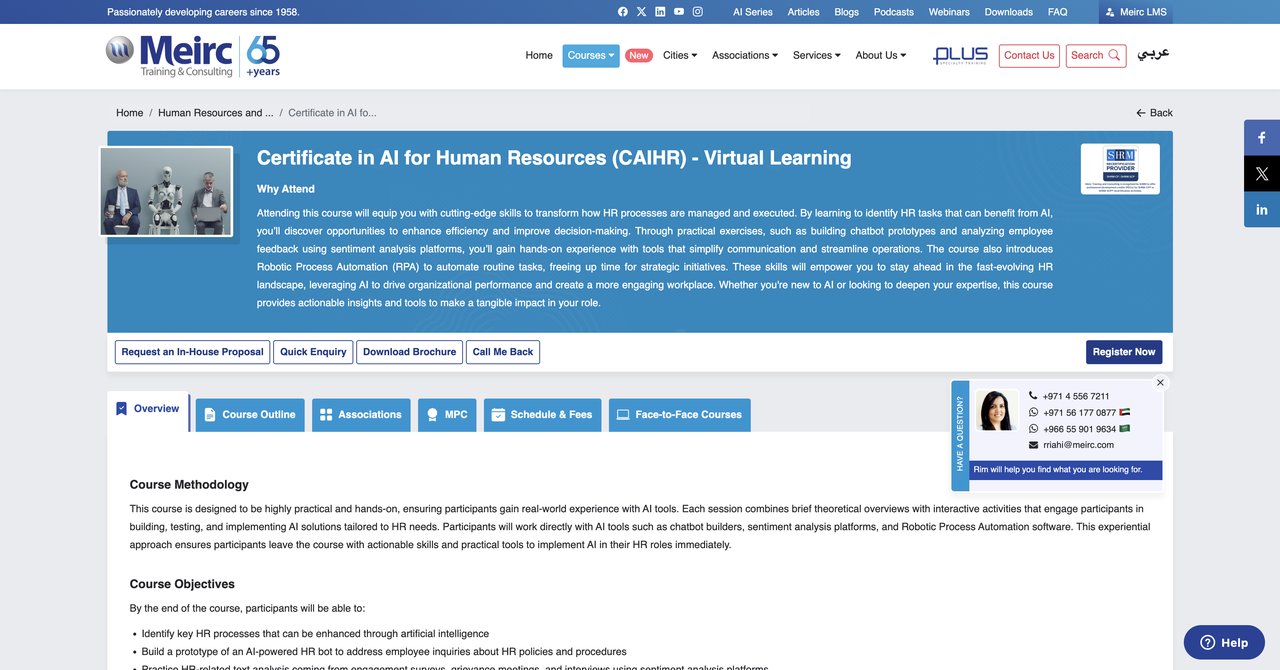Viewport: 1280px width, 670px height.
Task: Share on X via side share bar
Action: point(1262,174)
